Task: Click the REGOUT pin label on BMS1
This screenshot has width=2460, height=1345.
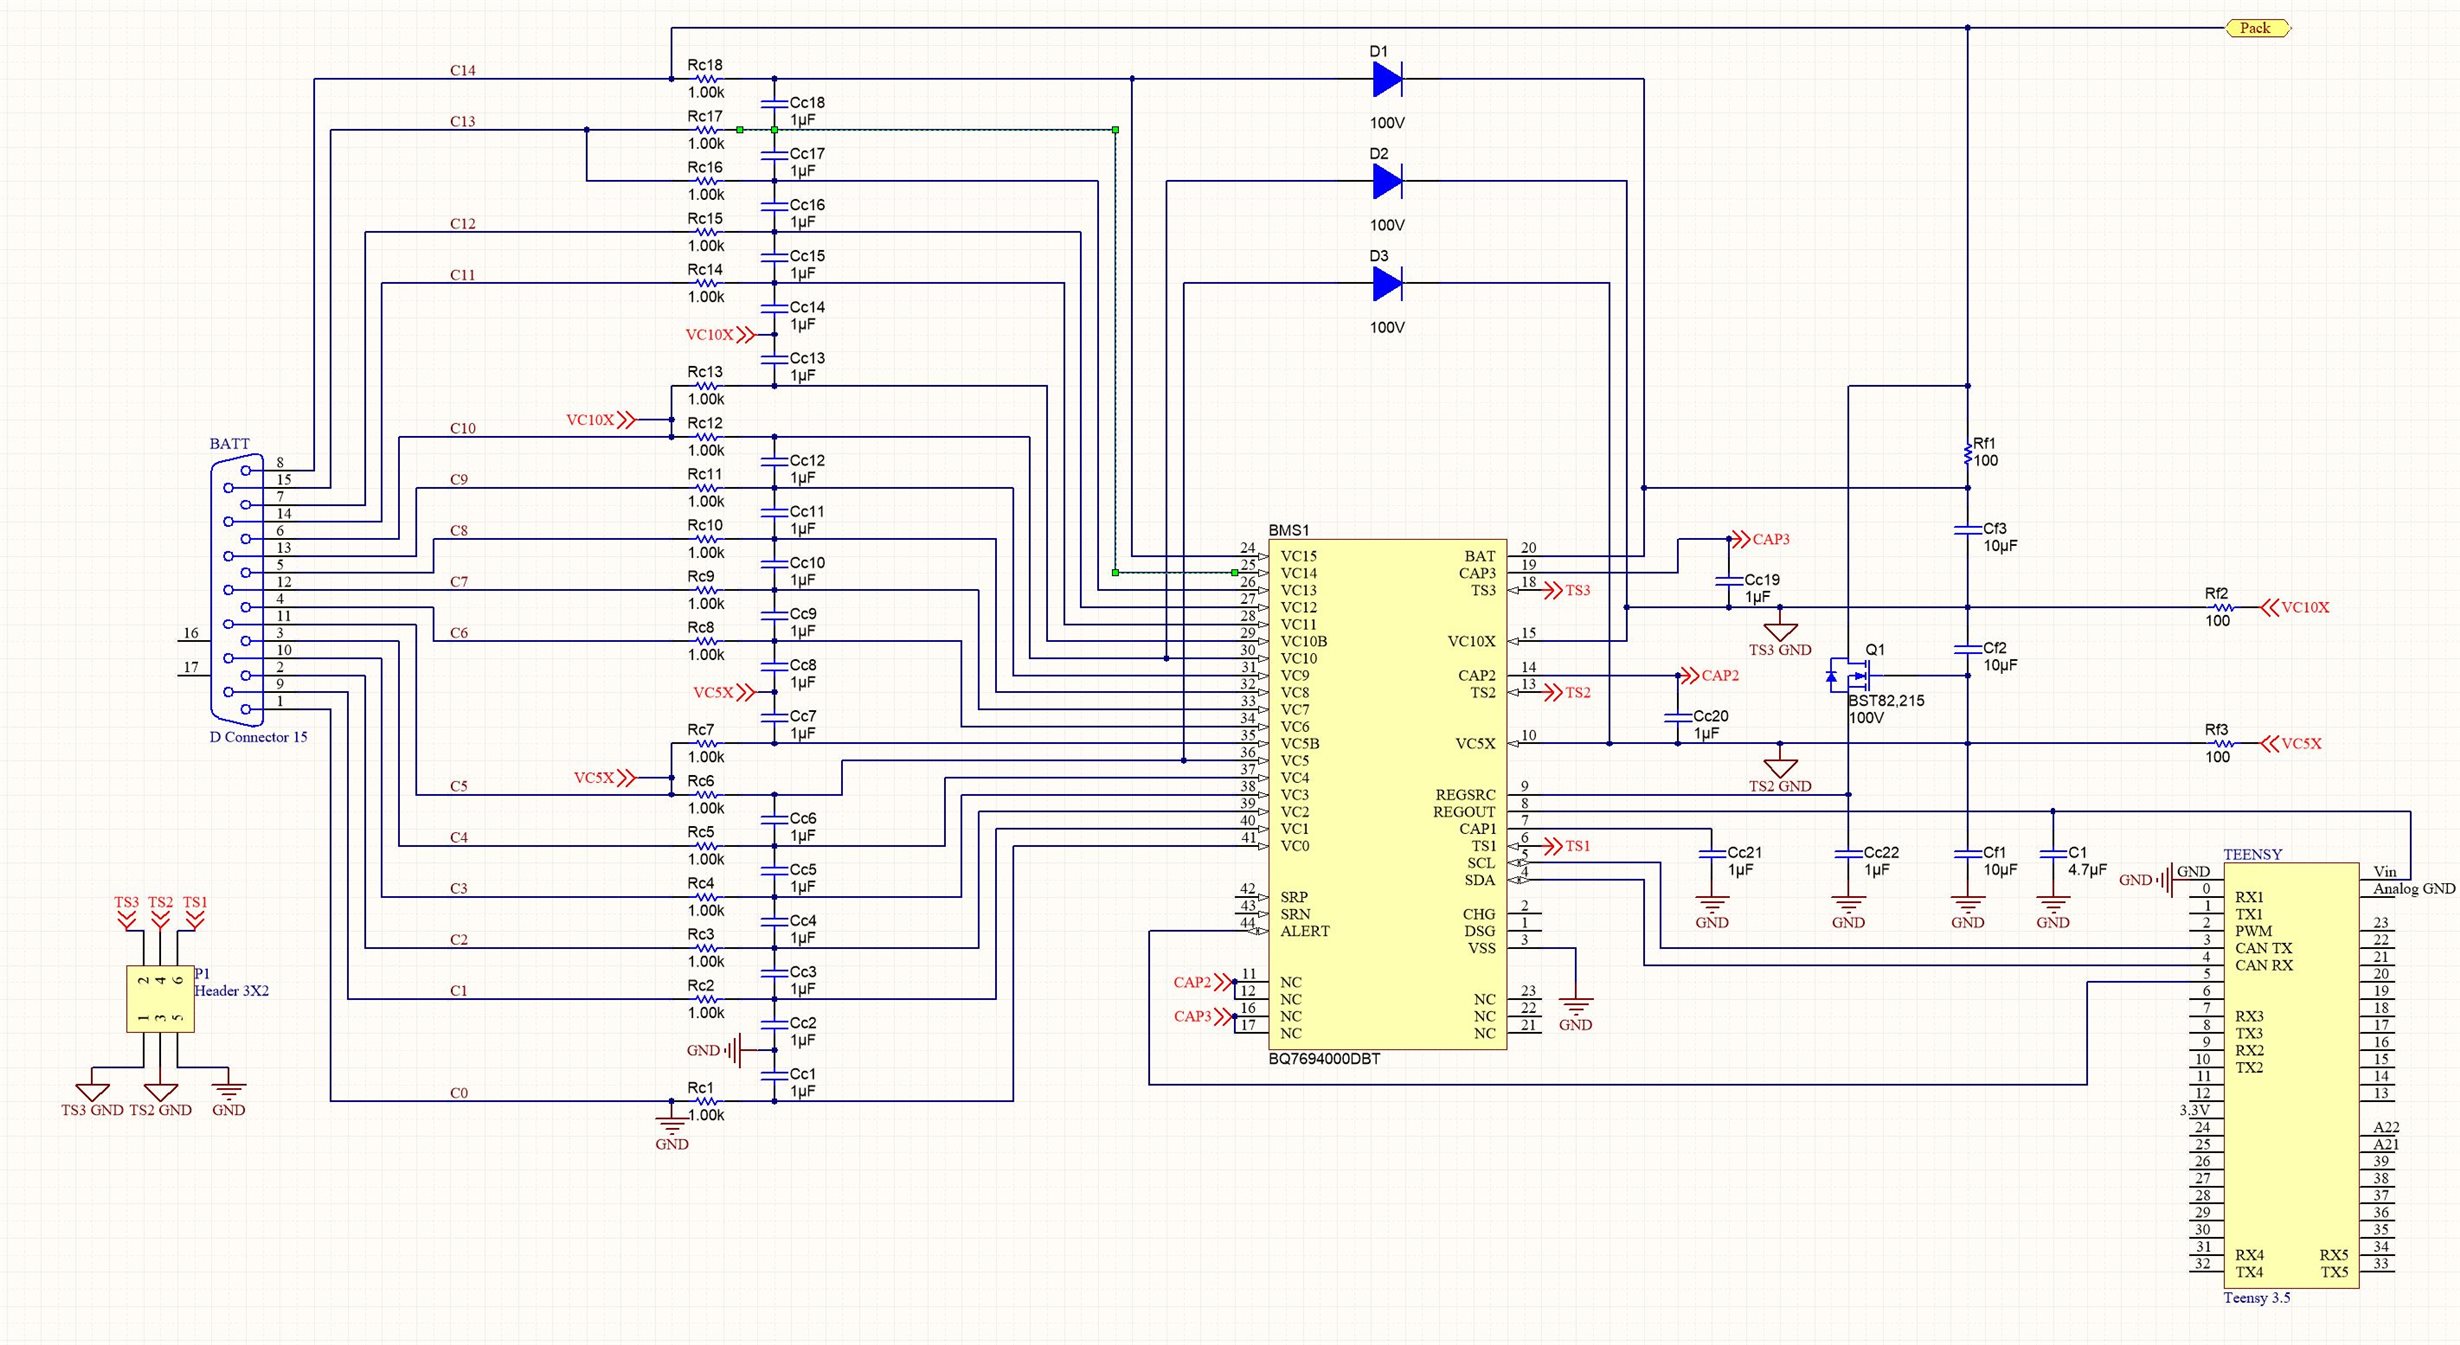Action: point(1464,812)
